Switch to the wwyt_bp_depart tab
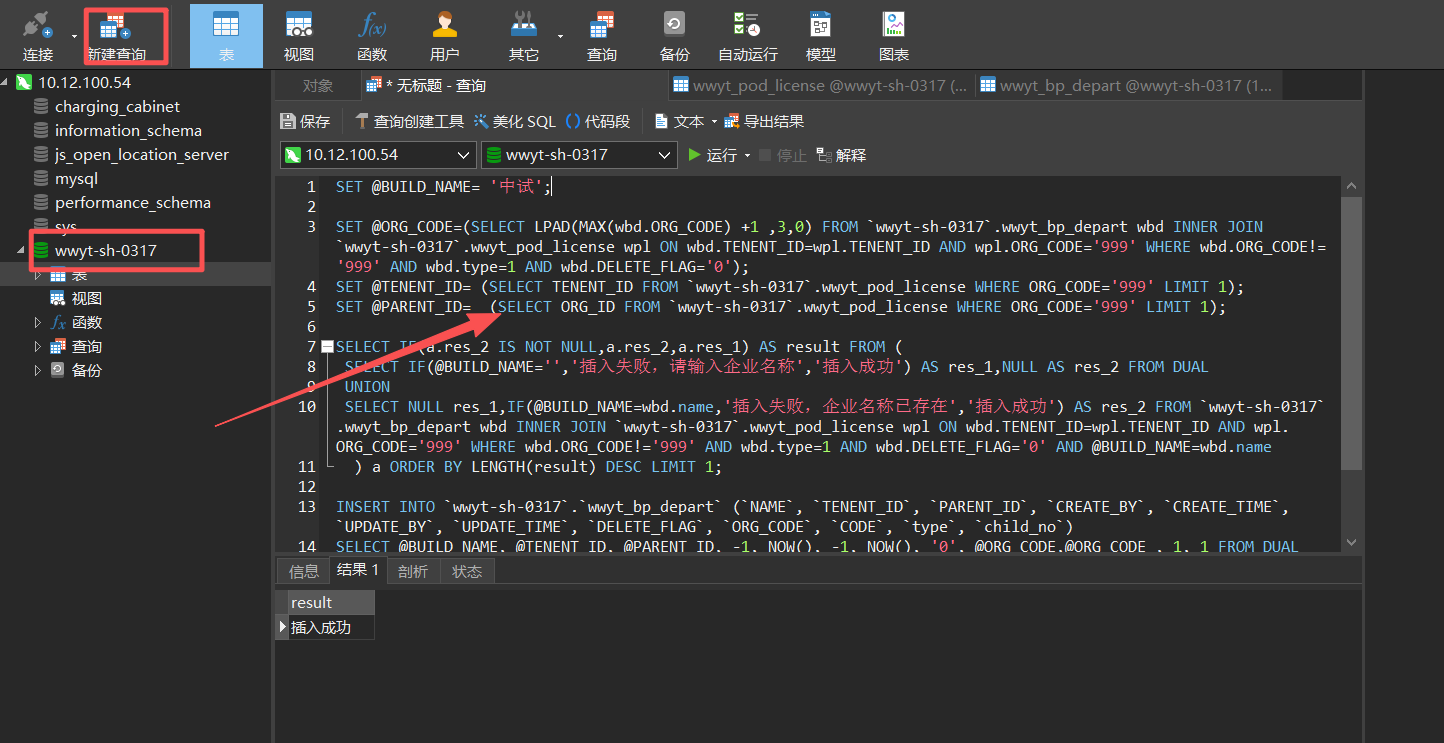The image size is (1444, 743). tap(1126, 86)
